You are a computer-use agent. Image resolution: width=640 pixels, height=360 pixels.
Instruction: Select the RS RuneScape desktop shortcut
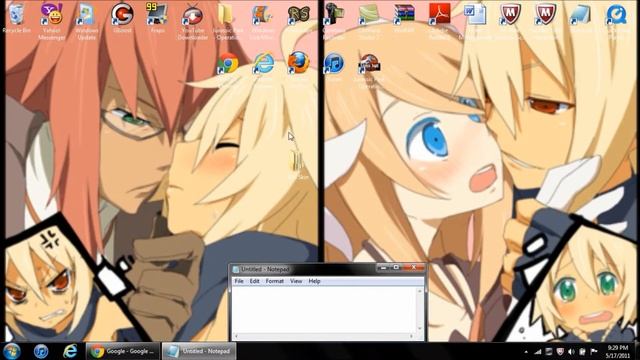[299, 18]
